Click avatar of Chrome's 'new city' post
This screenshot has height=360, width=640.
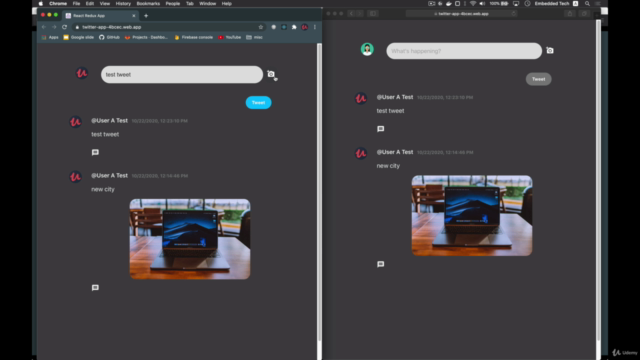[x=76, y=177]
